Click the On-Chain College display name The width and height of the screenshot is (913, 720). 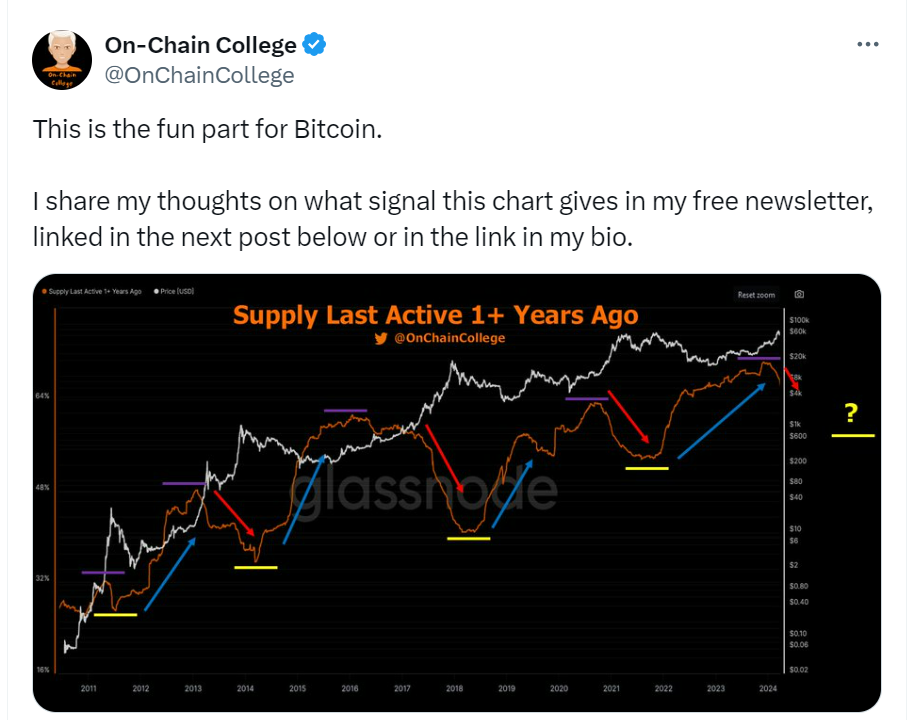pos(200,45)
